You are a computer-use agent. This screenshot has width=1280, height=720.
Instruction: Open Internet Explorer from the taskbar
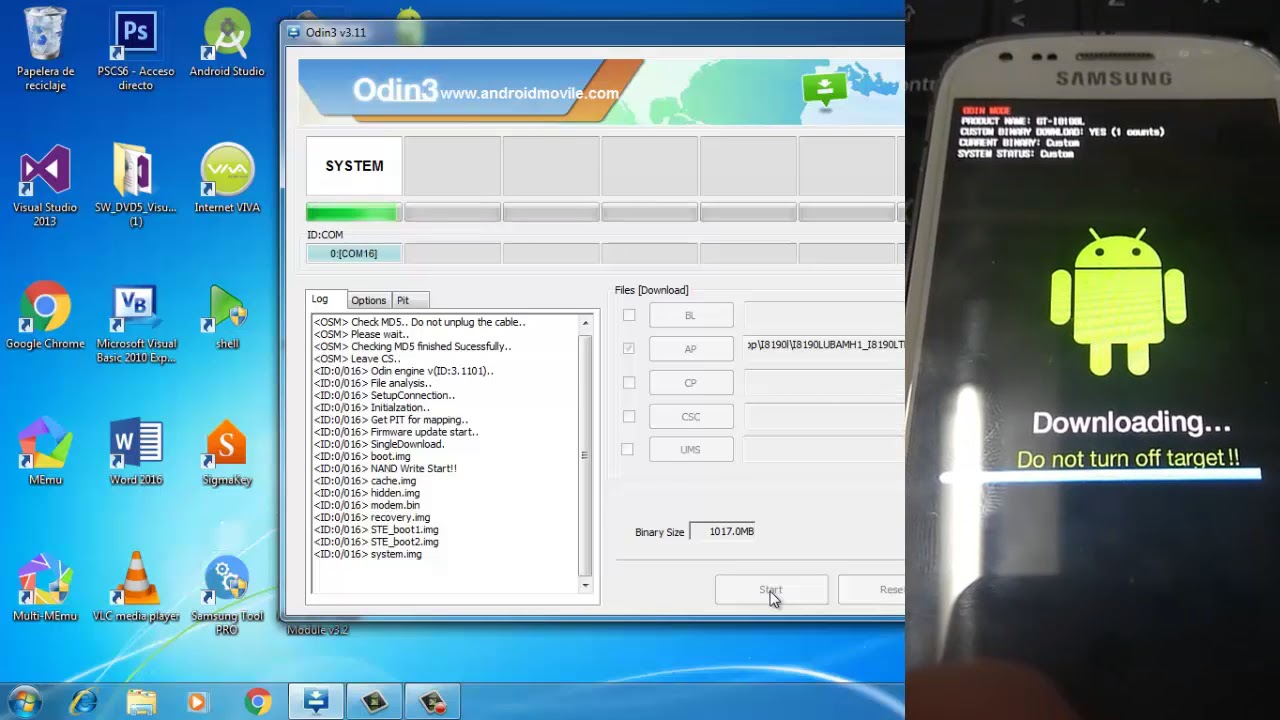(83, 702)
